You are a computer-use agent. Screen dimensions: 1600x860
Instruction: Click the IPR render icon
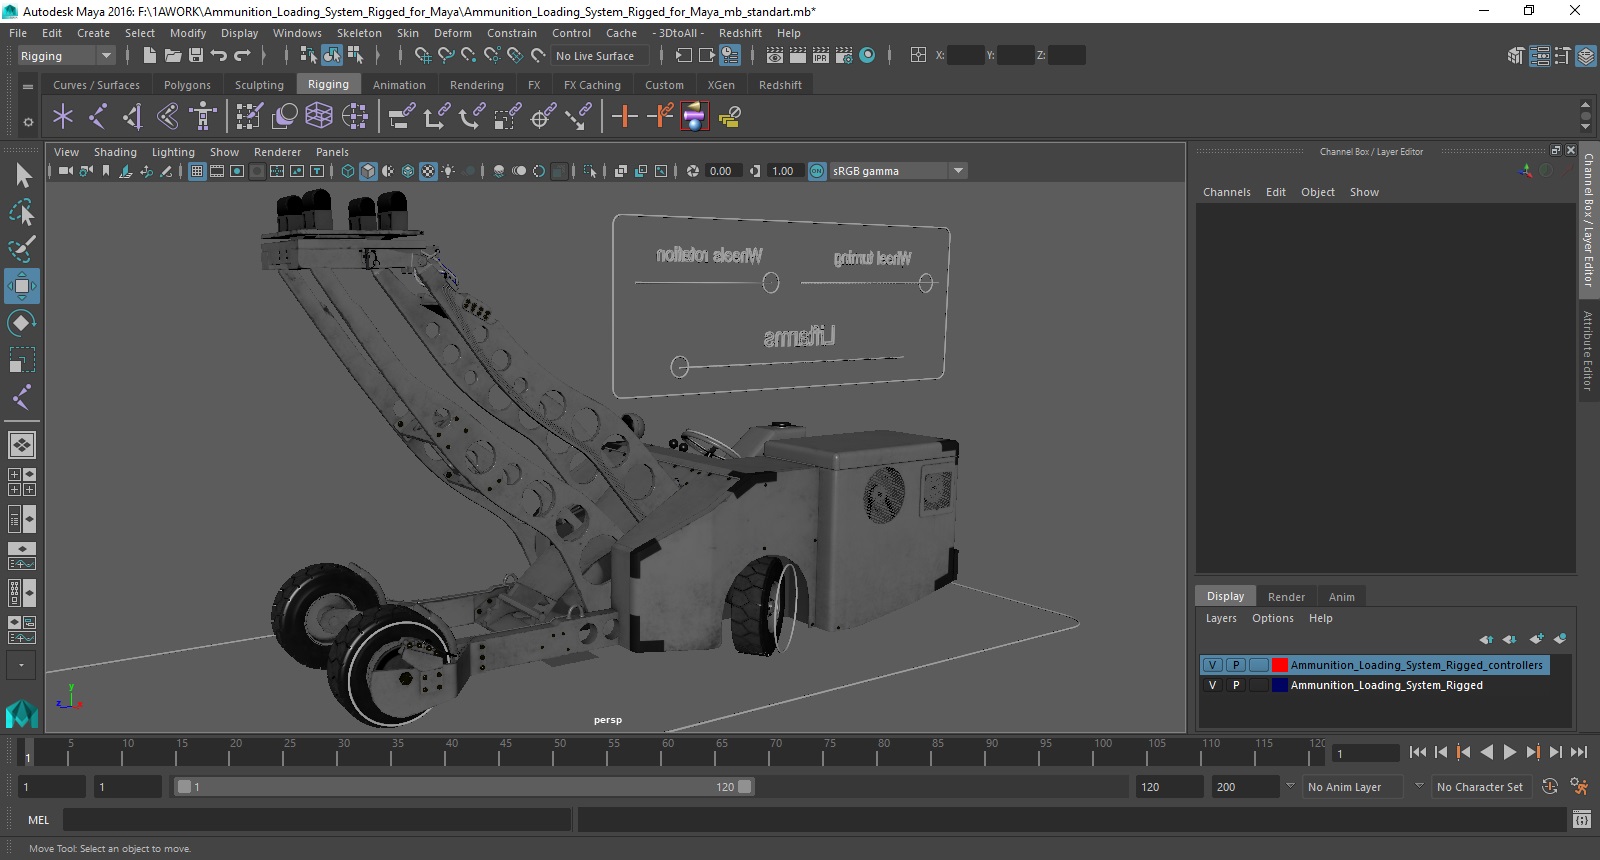pos(821,56)
